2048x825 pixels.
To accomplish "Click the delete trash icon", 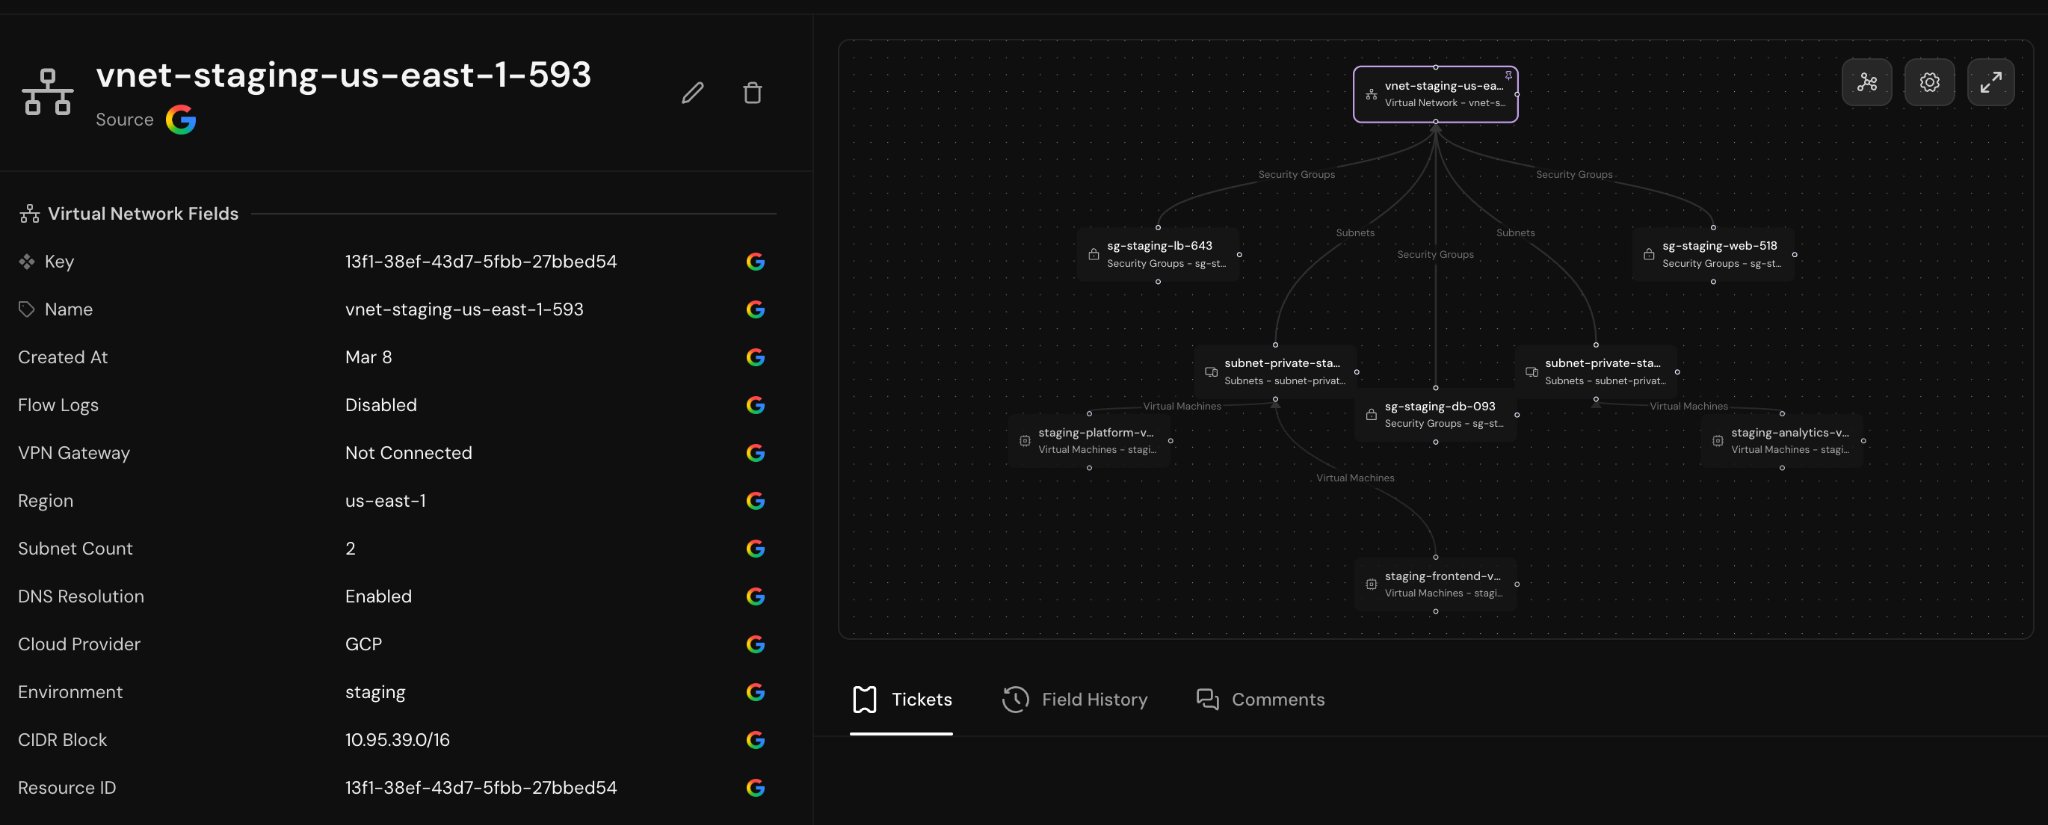I will point(753,93).
